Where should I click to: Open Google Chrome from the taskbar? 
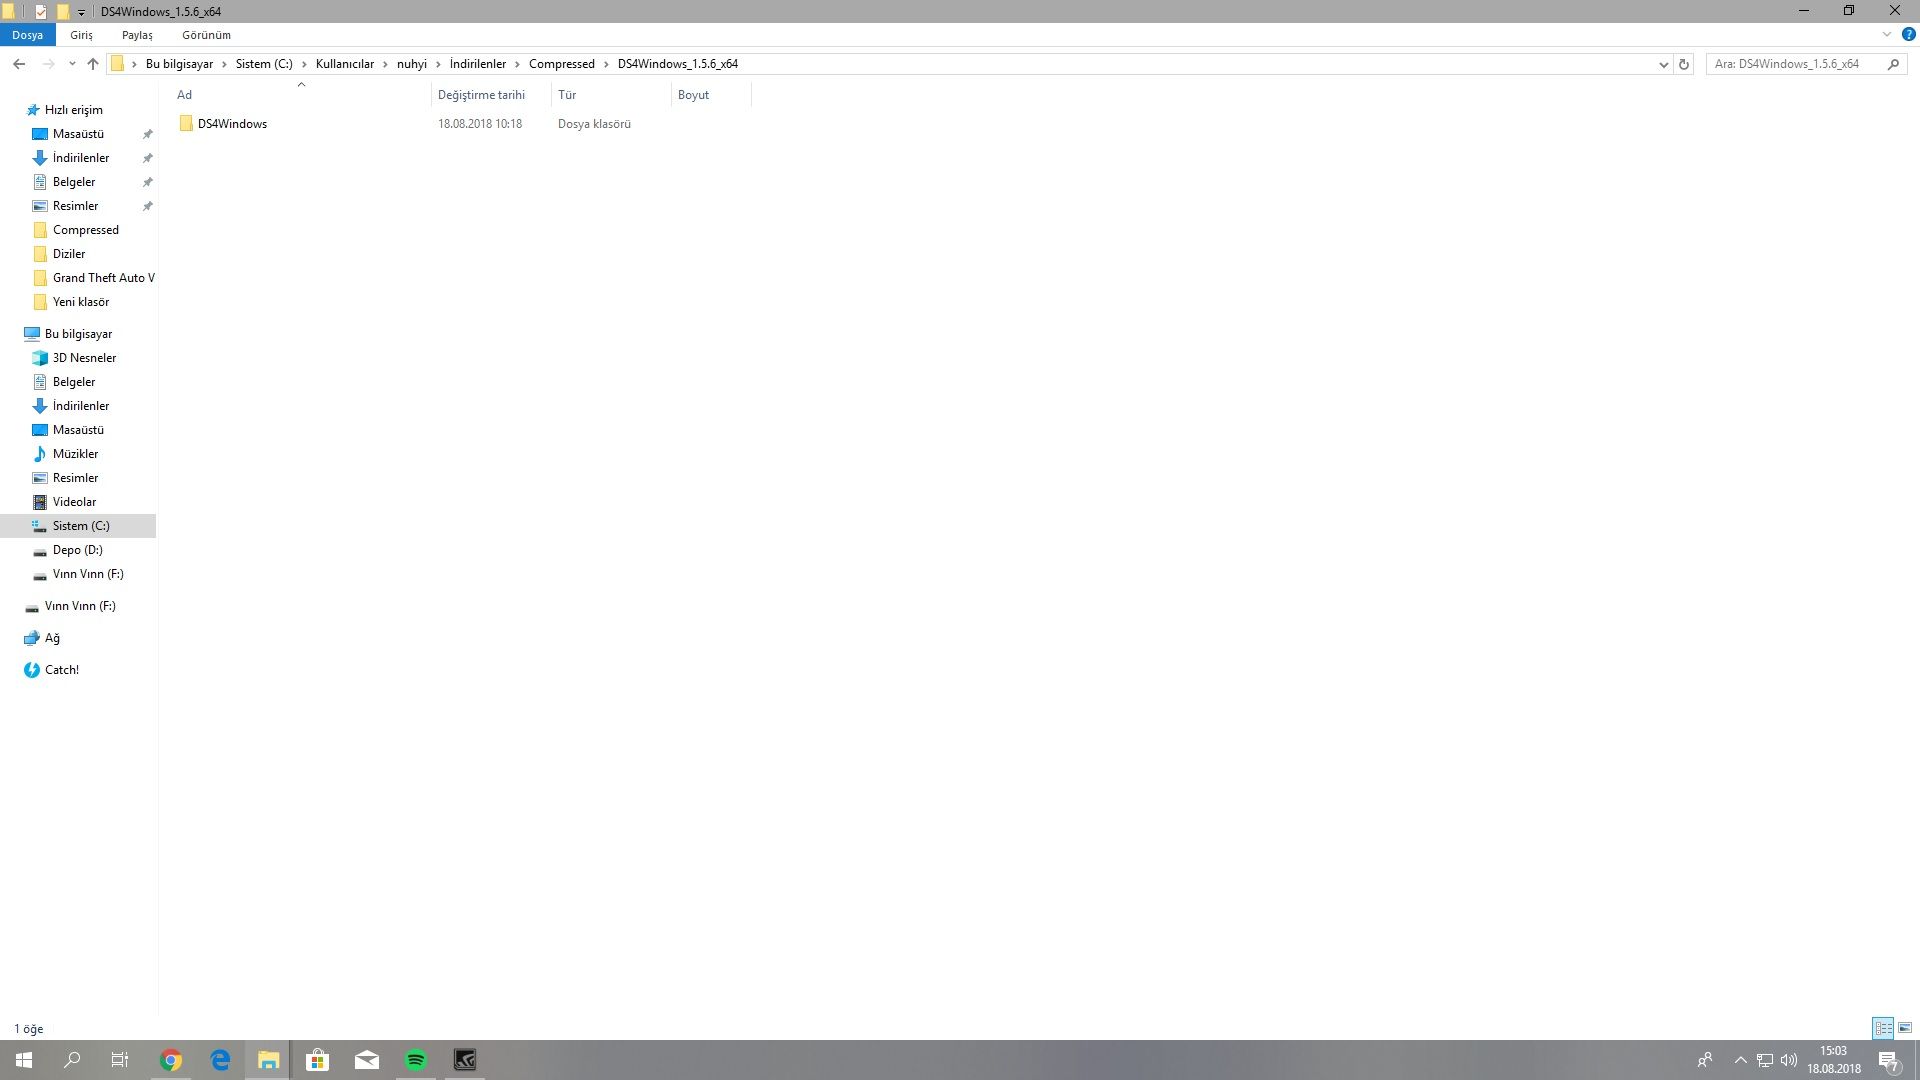[171, 1060]
